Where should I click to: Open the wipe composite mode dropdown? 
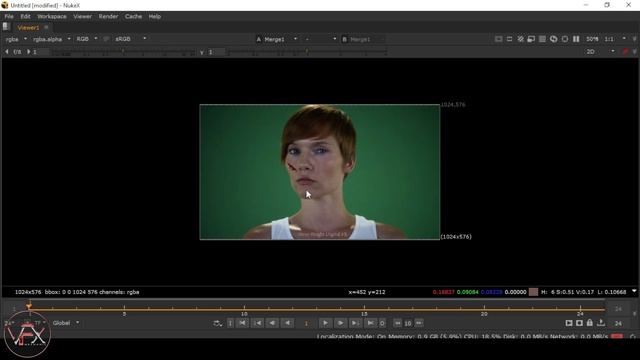coord(320,39)
